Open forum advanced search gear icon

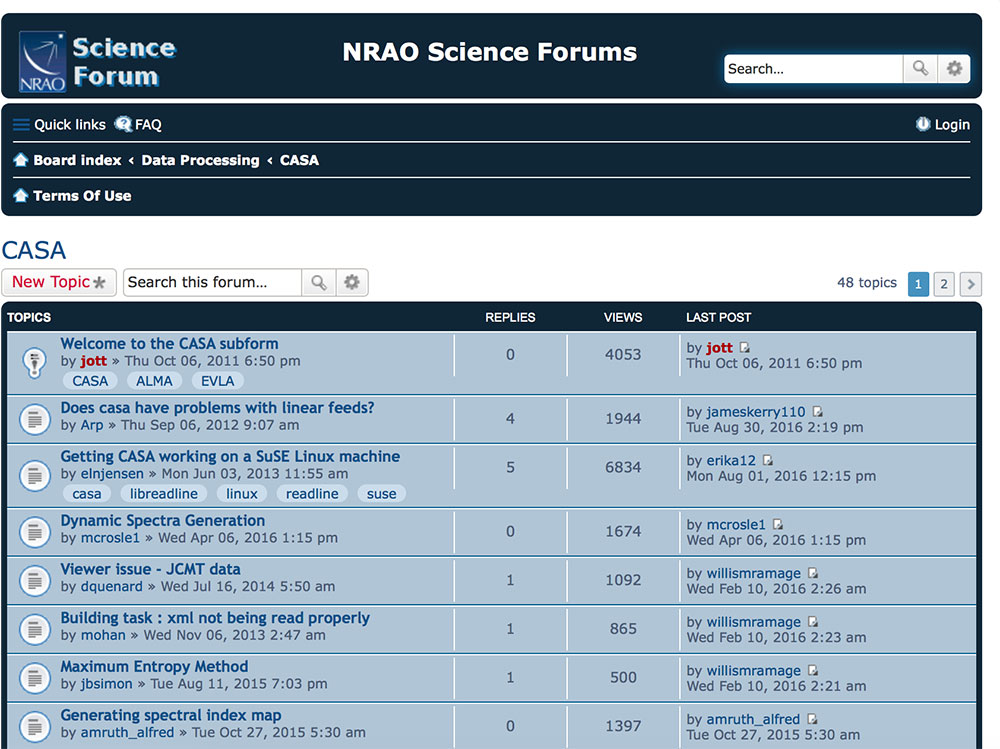351,283
